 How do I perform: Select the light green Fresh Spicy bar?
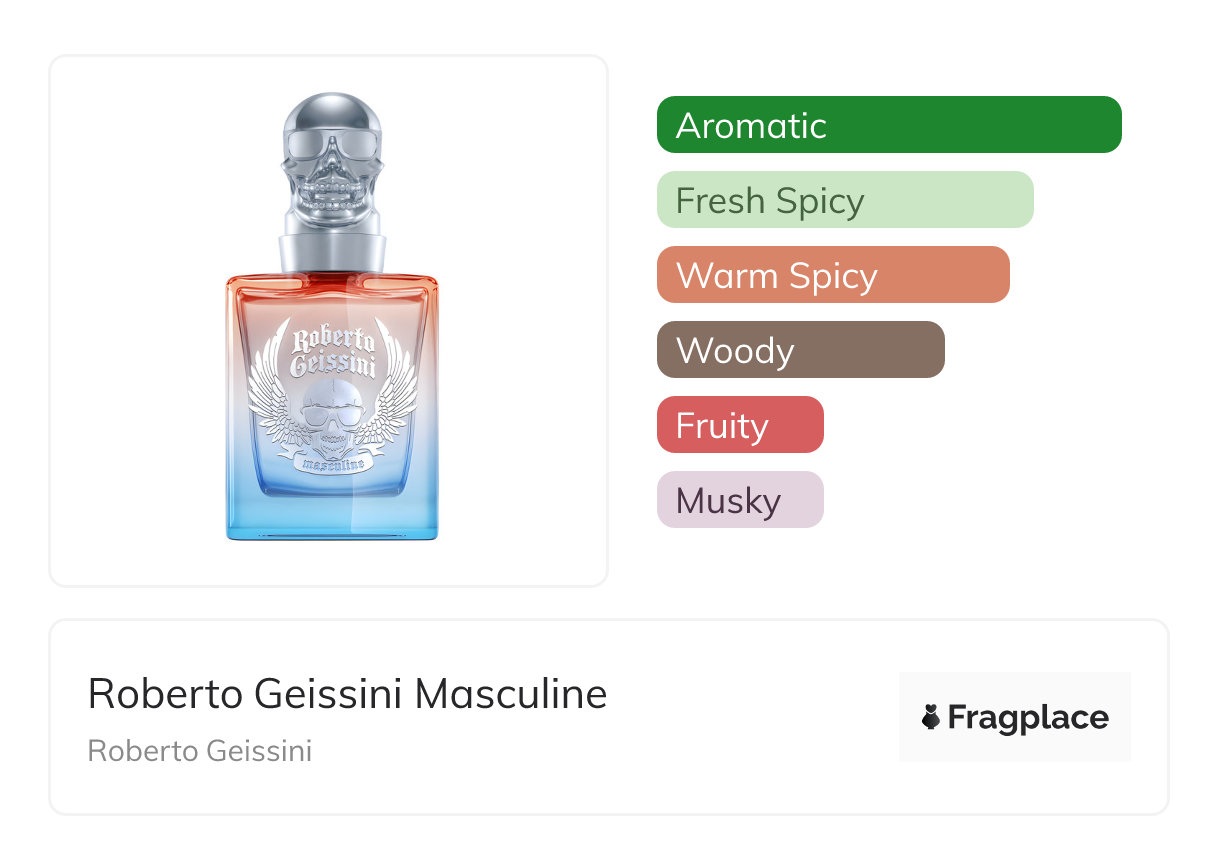coord(844,200)
